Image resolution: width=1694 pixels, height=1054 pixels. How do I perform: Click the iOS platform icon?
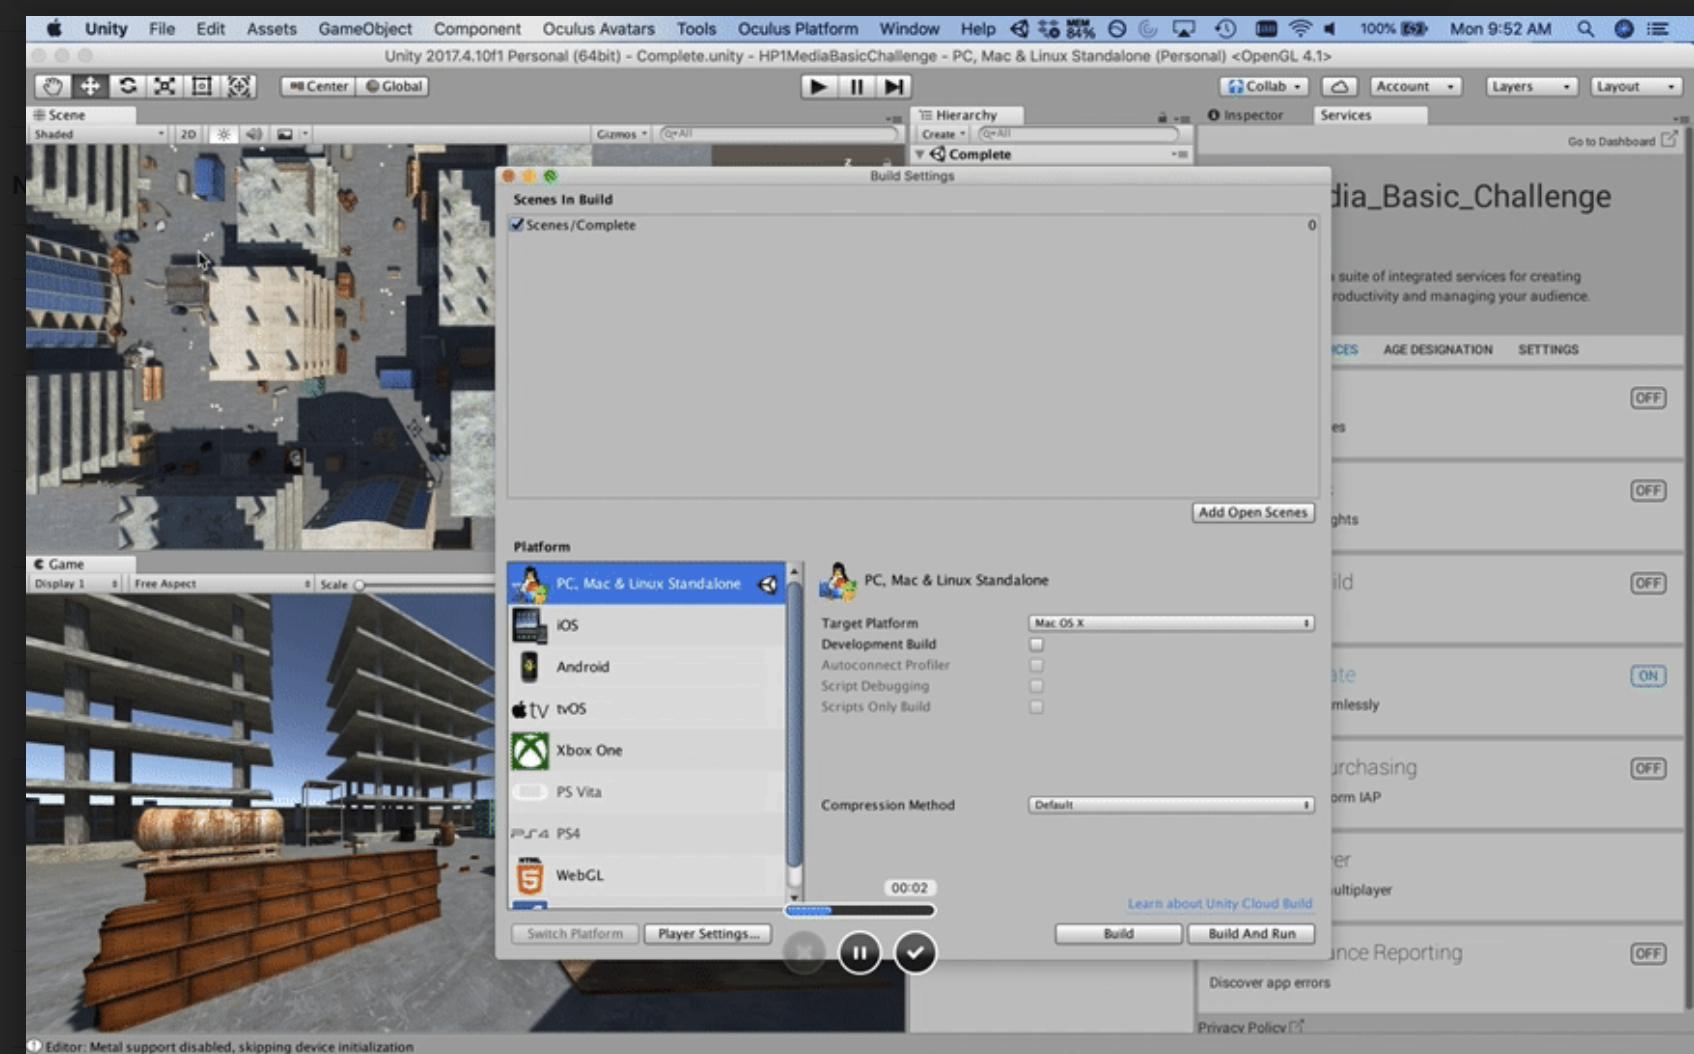click(529, 625)
